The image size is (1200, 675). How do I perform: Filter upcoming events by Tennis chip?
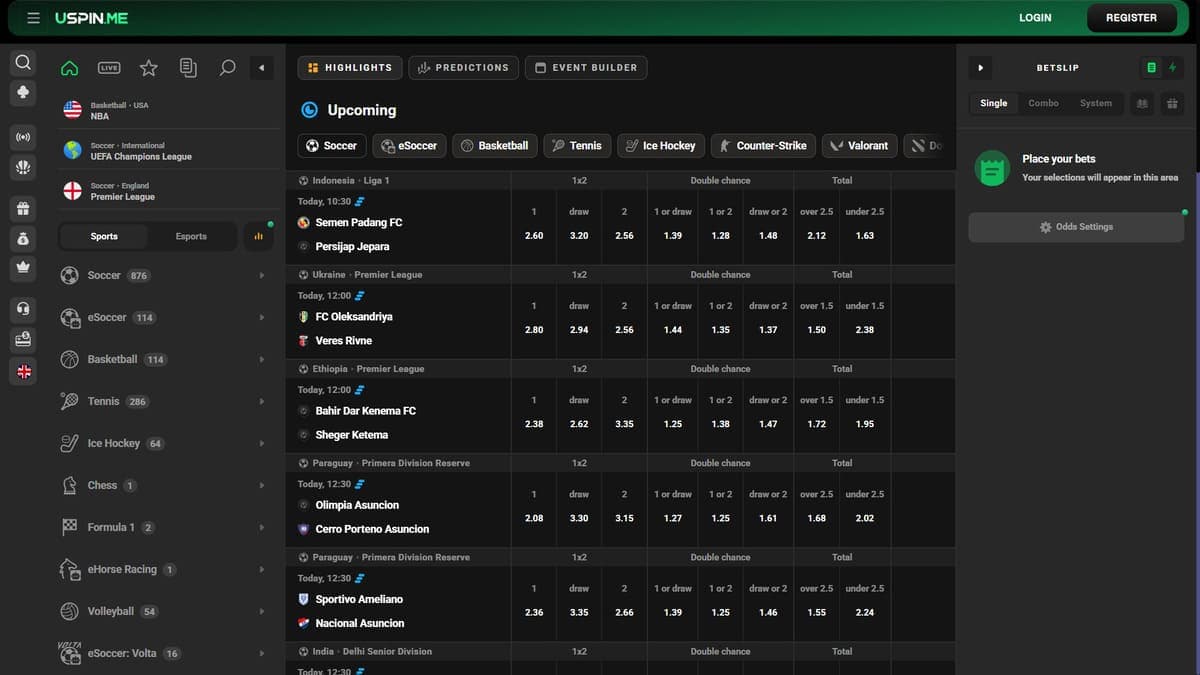point(577,146)
